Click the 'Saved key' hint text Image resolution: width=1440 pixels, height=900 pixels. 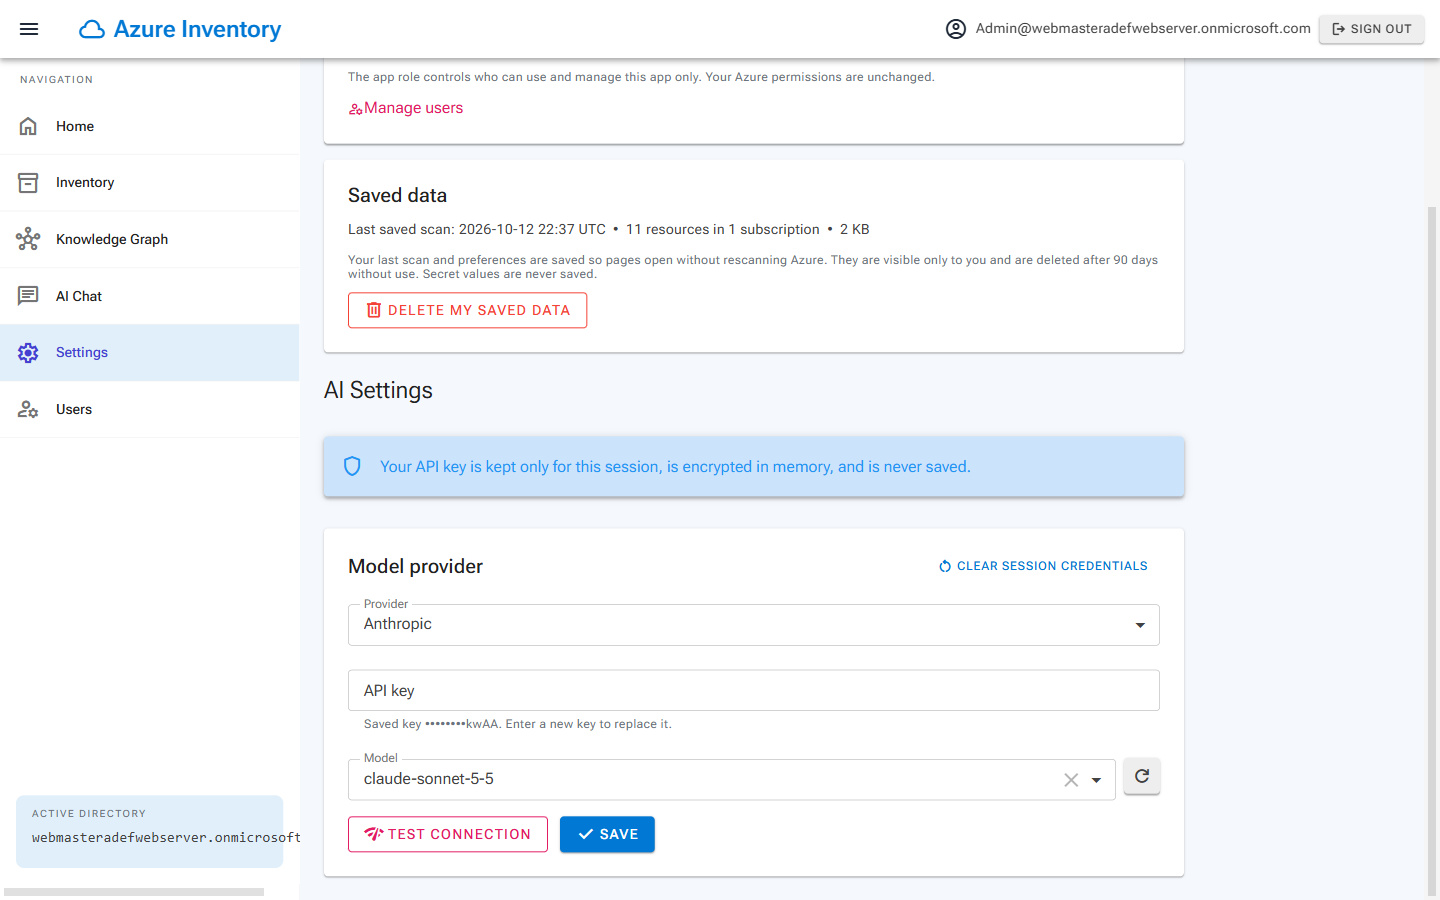tap(518, 724)
